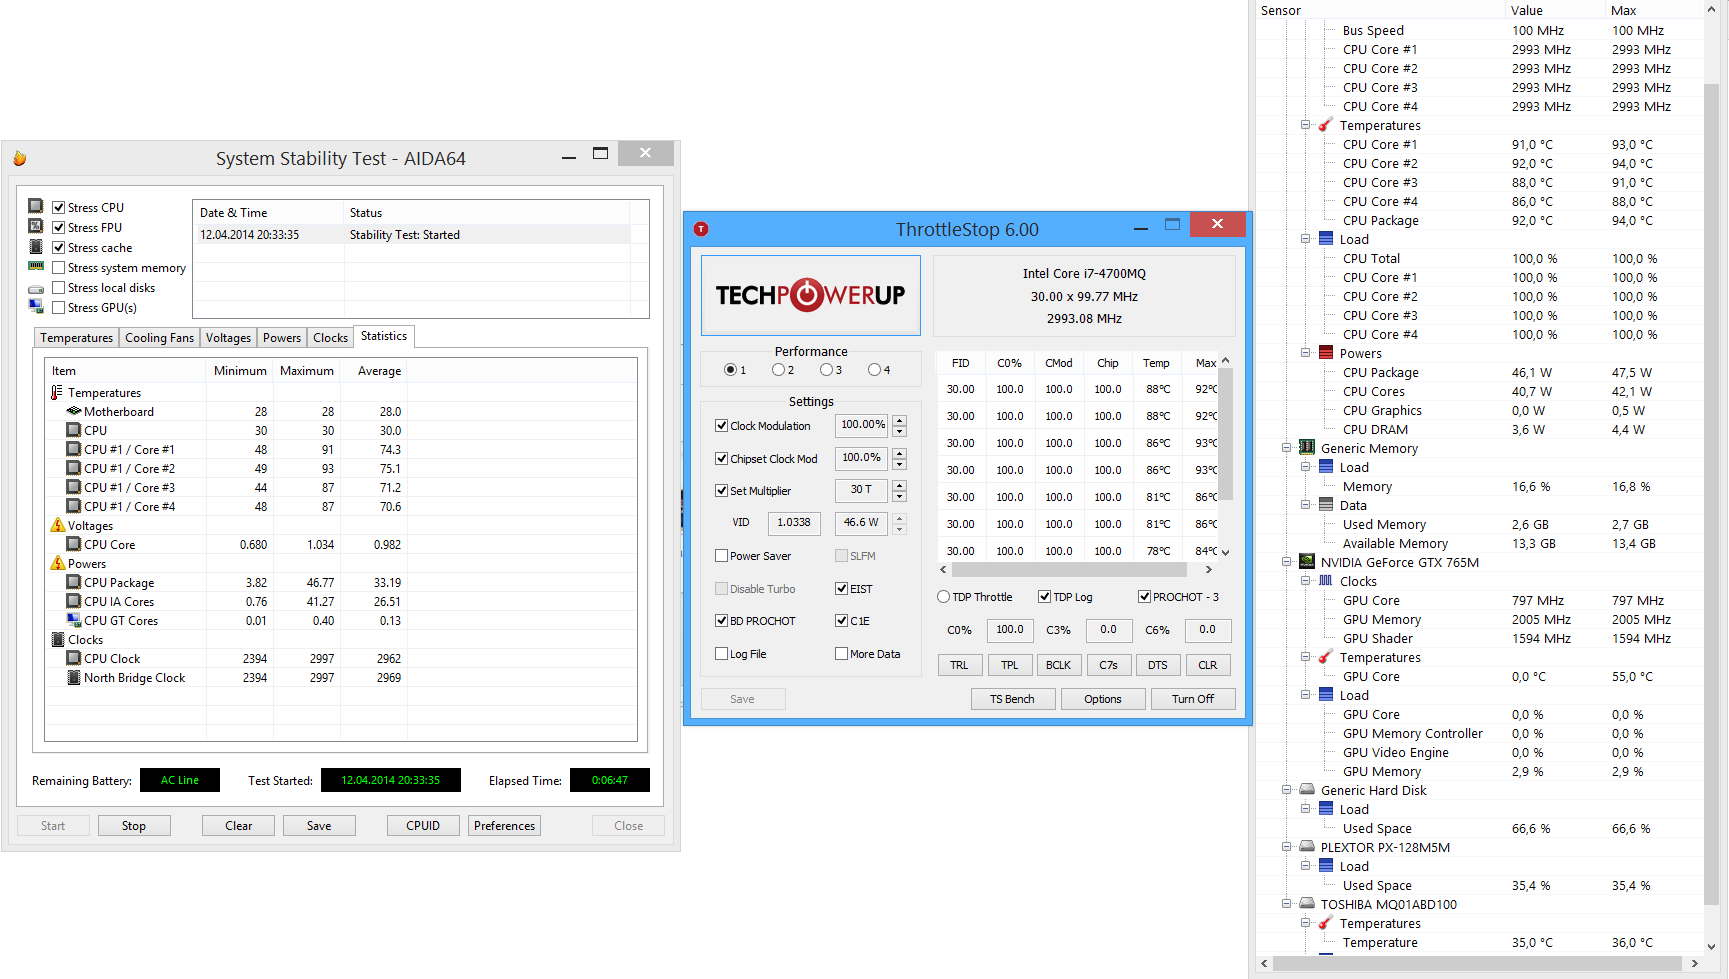Click the Stress GPU(s) monitor icon
This screenshot has width=1729, height=979.
[x=36, y=307]
